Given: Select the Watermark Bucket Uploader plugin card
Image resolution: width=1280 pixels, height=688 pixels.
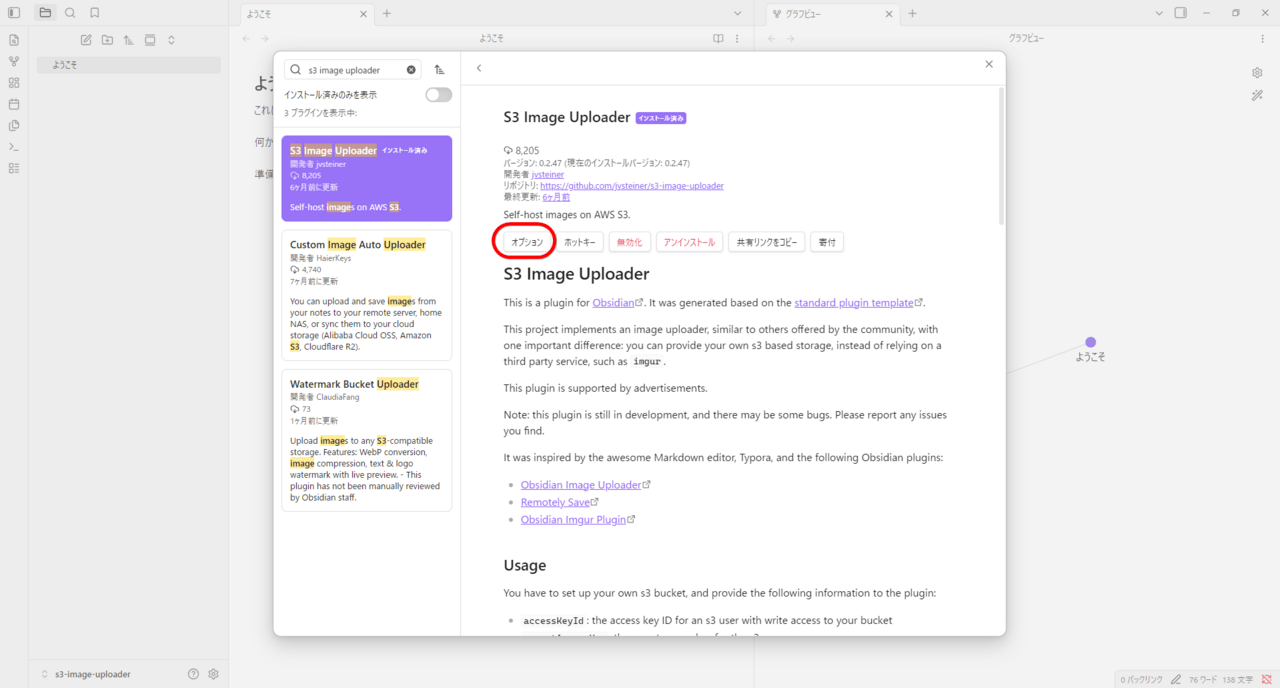Looking at the screenshot, I should (367, 441).
